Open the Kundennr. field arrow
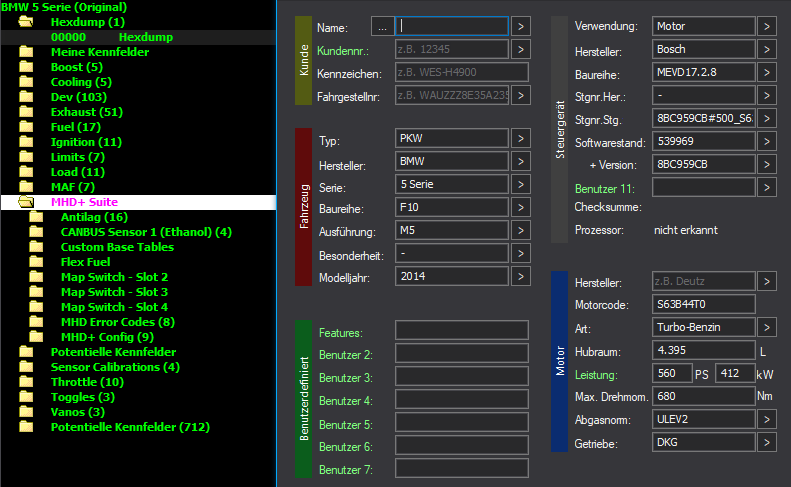Image resolution: width=791 pixels, height=487 pixels. [521, 49]
